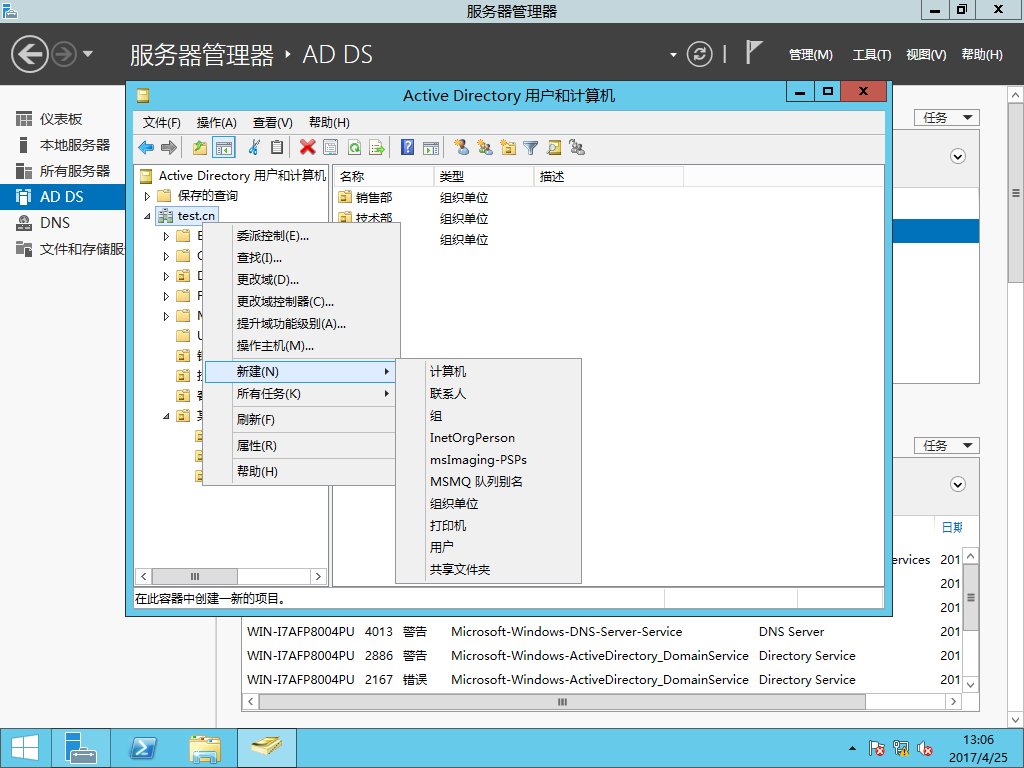The height and width of the screenshot is (768, 1024).
Task: Click the green Refresh toolbar icon
Action: (x=354, y=148)
